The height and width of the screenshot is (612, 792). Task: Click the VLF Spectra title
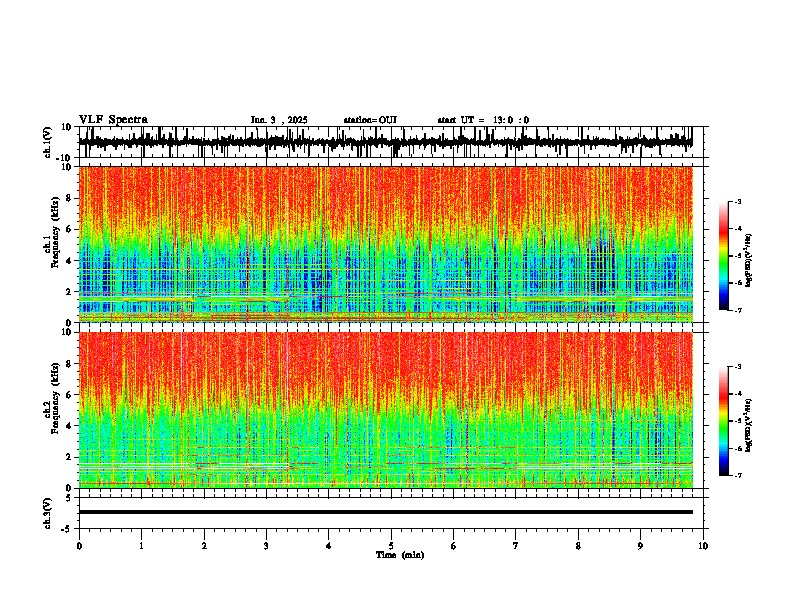pyautogui.click(x=113, y=120)
